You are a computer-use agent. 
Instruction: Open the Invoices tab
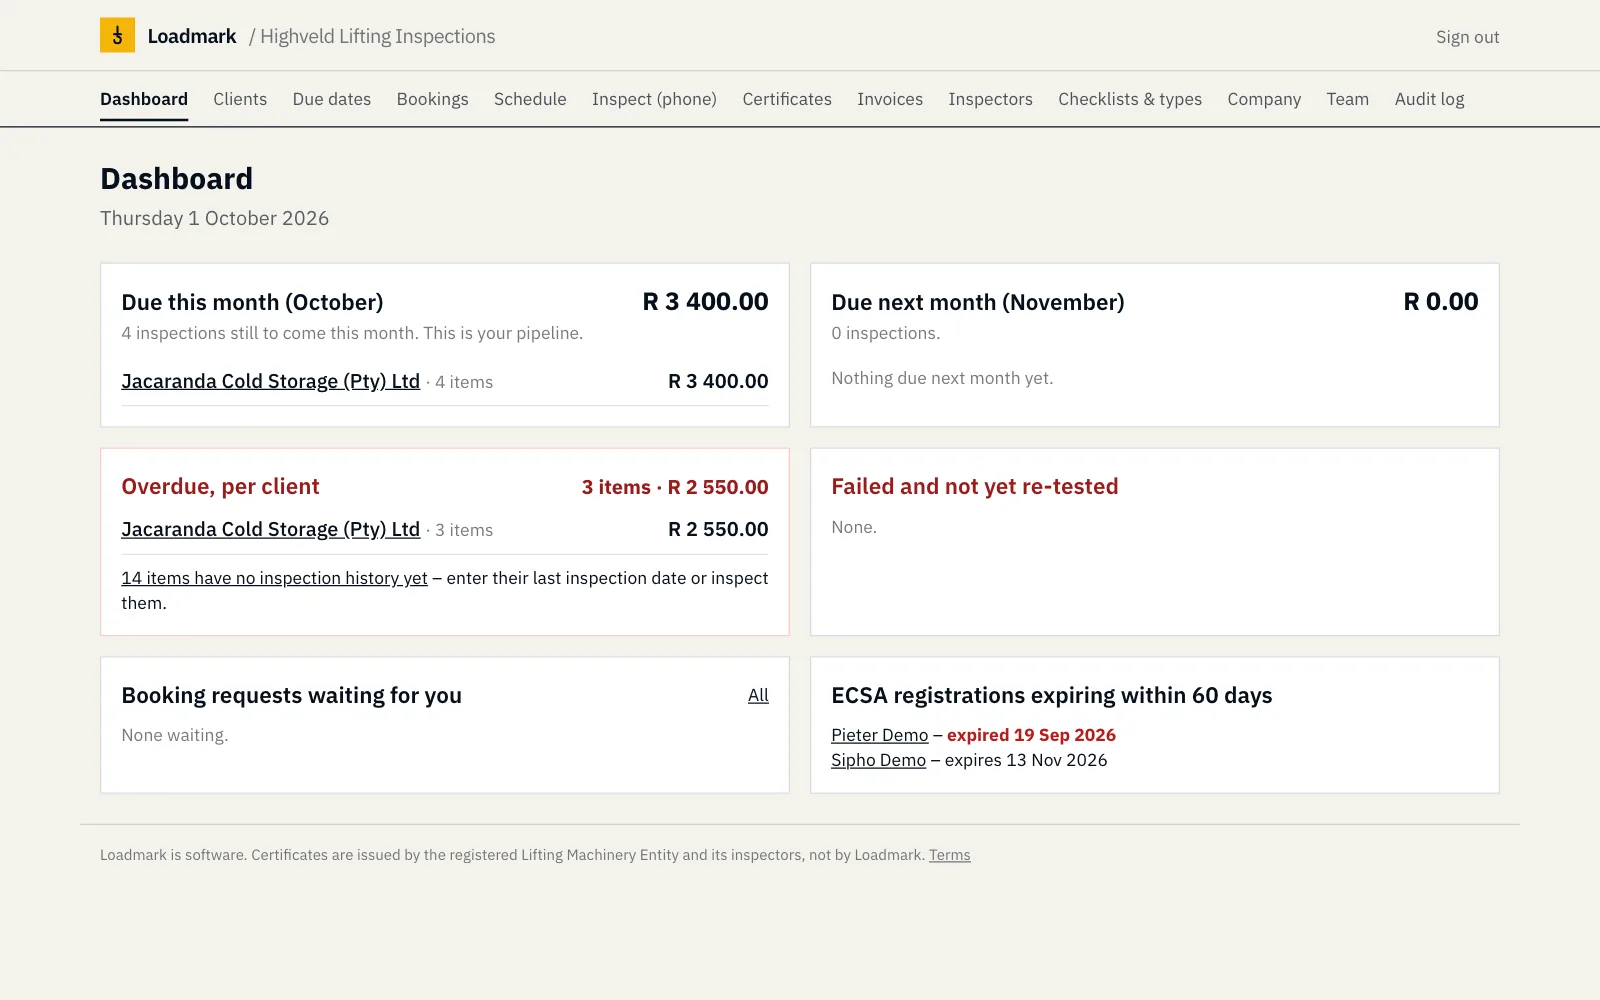coord(890,99)
